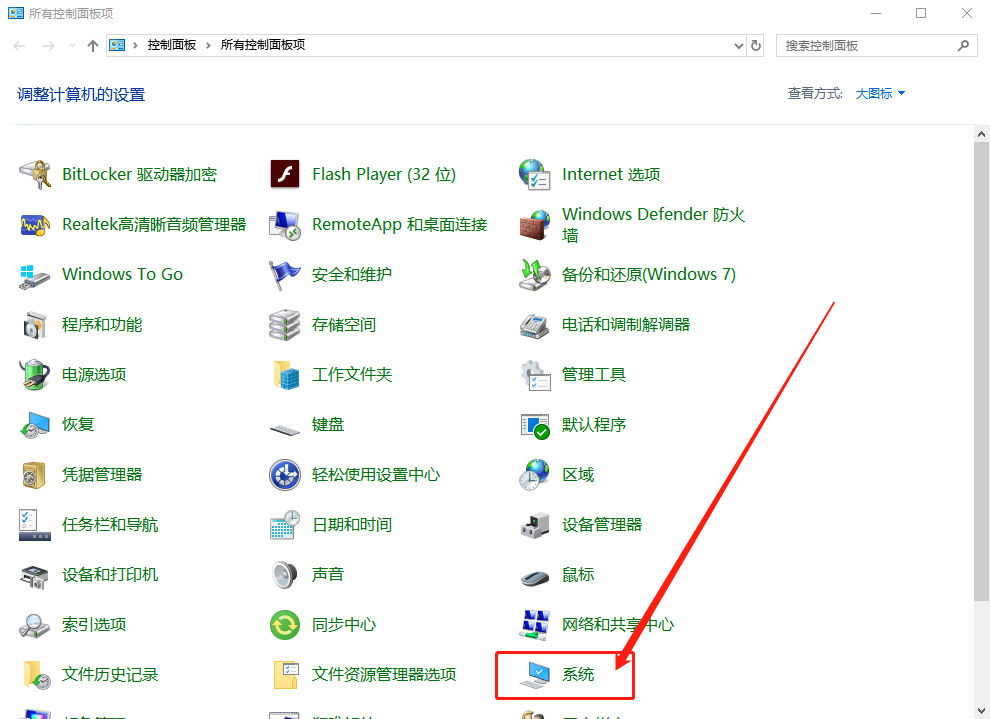Viewport: 990px width, 719px height.
Task: Open BitLocker 驱动器加密 icon
Action: (35, 174)
